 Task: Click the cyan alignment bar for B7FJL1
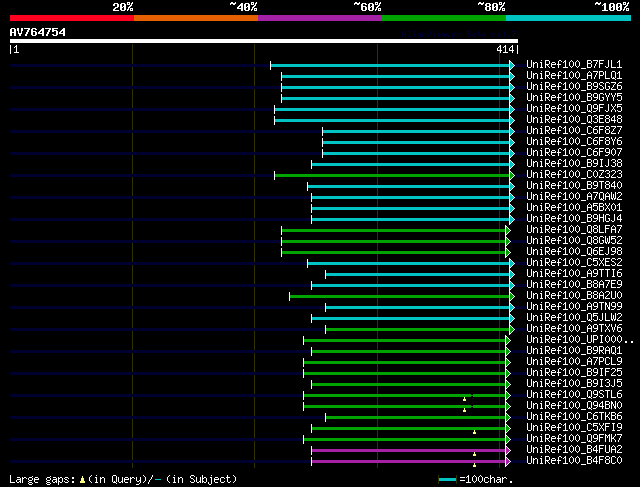click(x=390, y=65)
